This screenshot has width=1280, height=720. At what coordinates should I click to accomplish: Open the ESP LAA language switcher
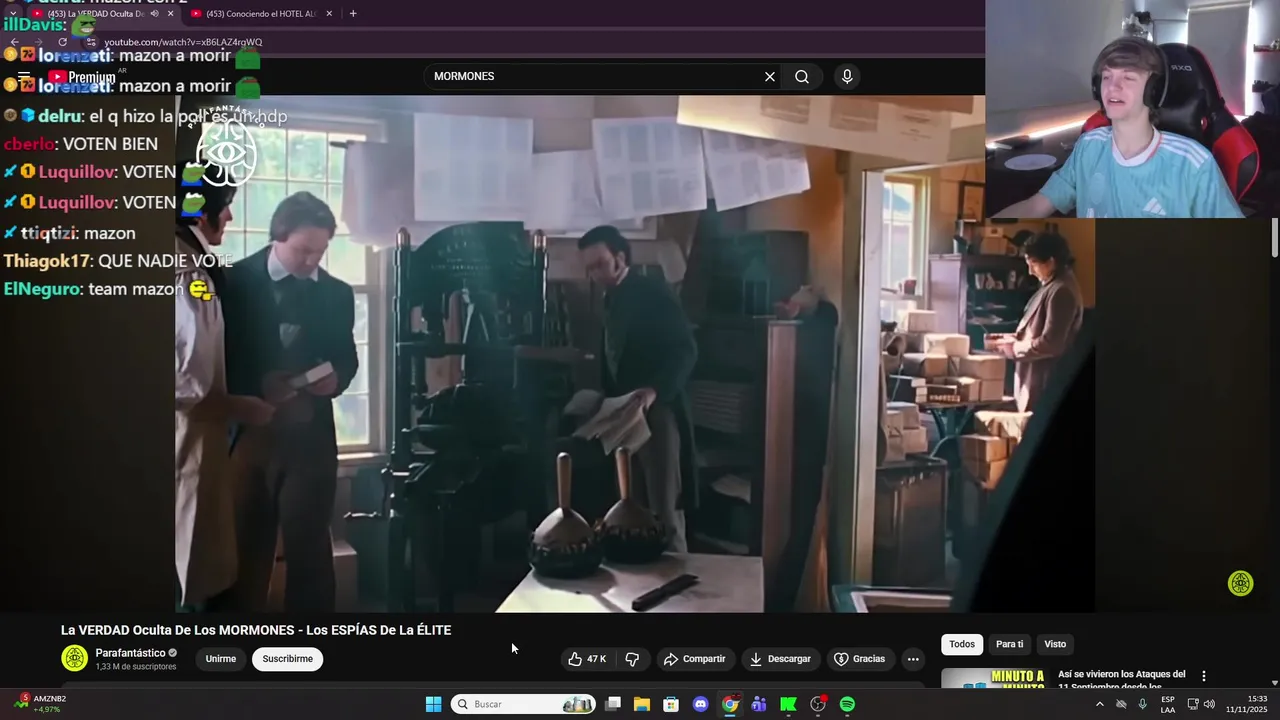(x=1168, y=704)
